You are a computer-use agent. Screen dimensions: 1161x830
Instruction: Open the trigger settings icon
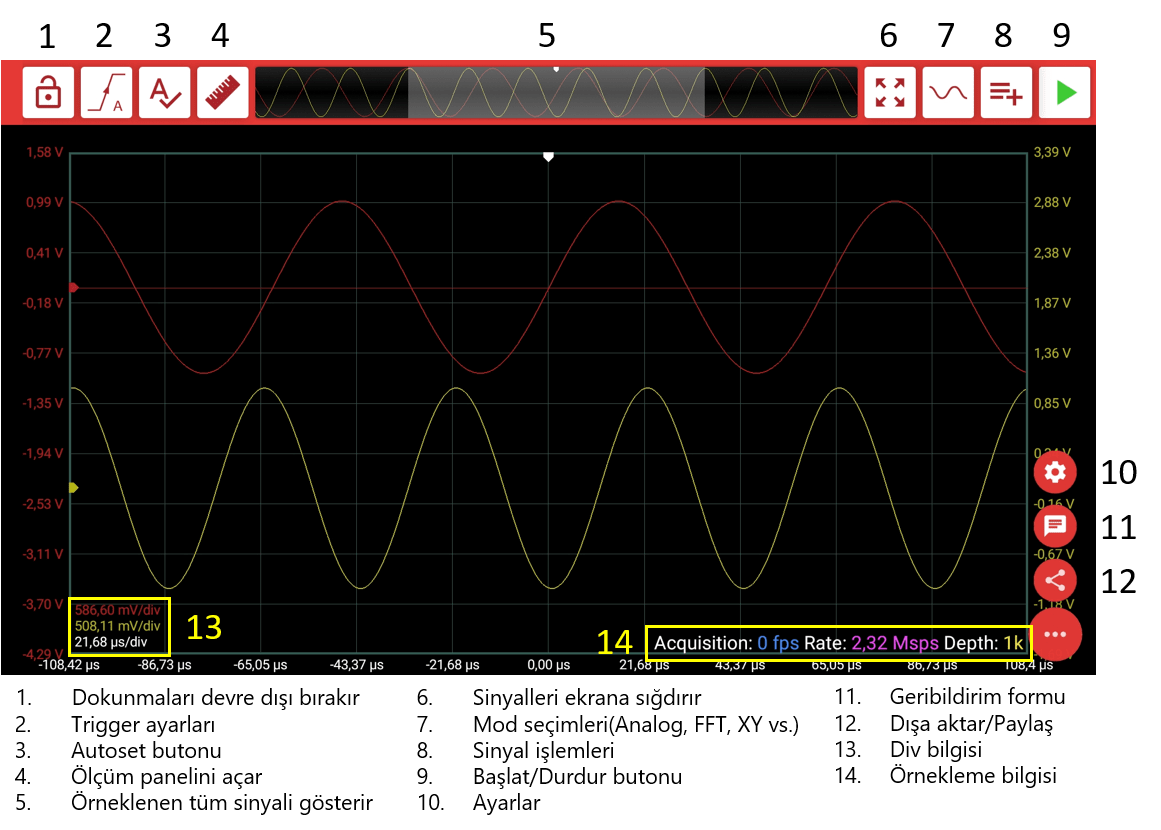106,93
